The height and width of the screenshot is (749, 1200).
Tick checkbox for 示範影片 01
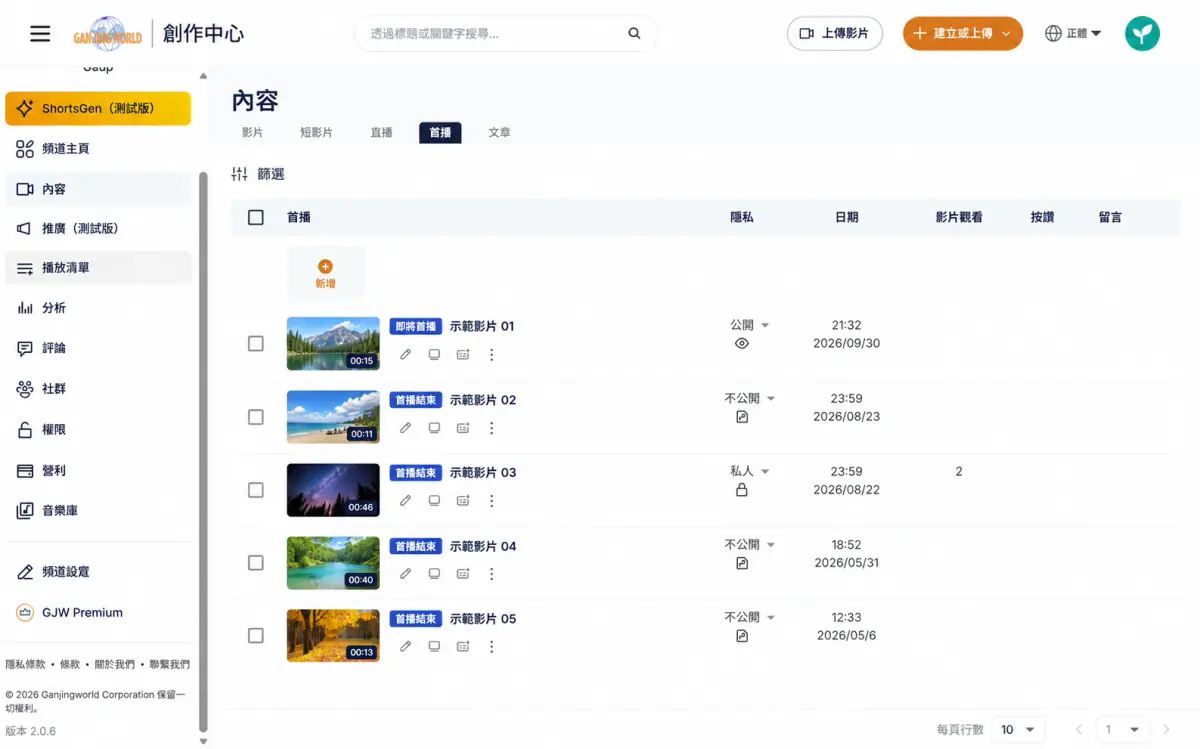[256, 343]
